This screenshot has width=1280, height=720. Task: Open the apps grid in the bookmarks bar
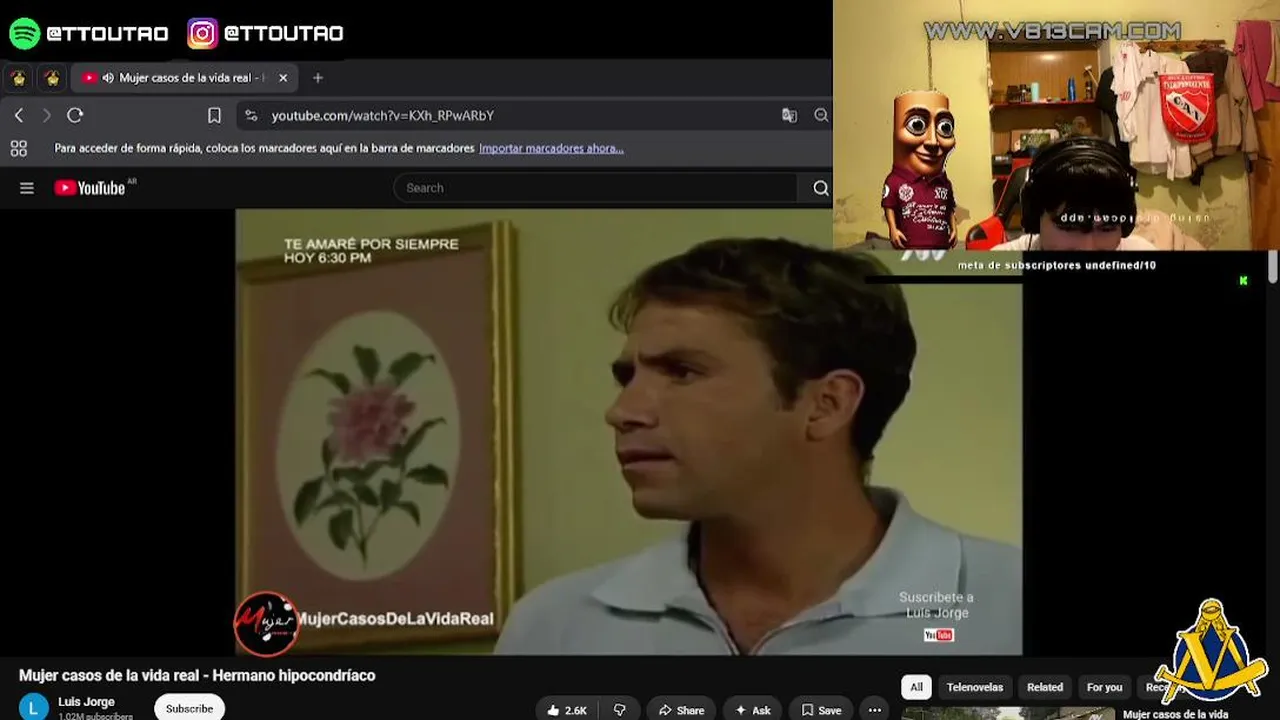coord(18,149)
